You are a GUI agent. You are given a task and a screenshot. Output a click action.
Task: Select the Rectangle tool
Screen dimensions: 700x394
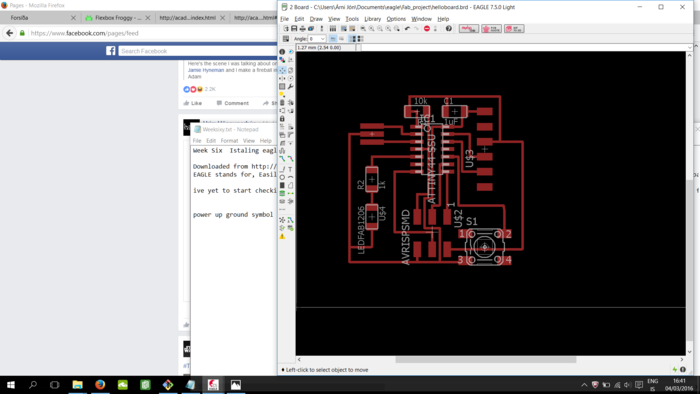282,185
